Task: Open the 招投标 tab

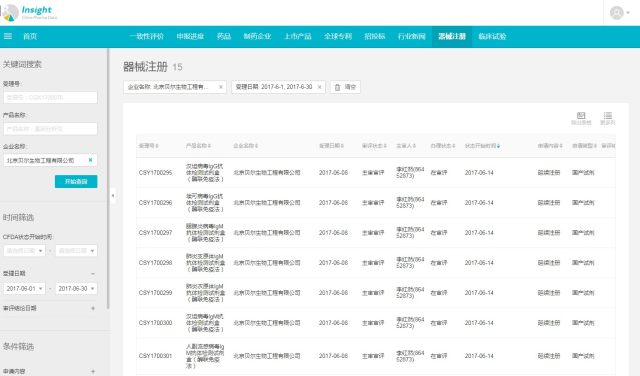Action: 375,36
